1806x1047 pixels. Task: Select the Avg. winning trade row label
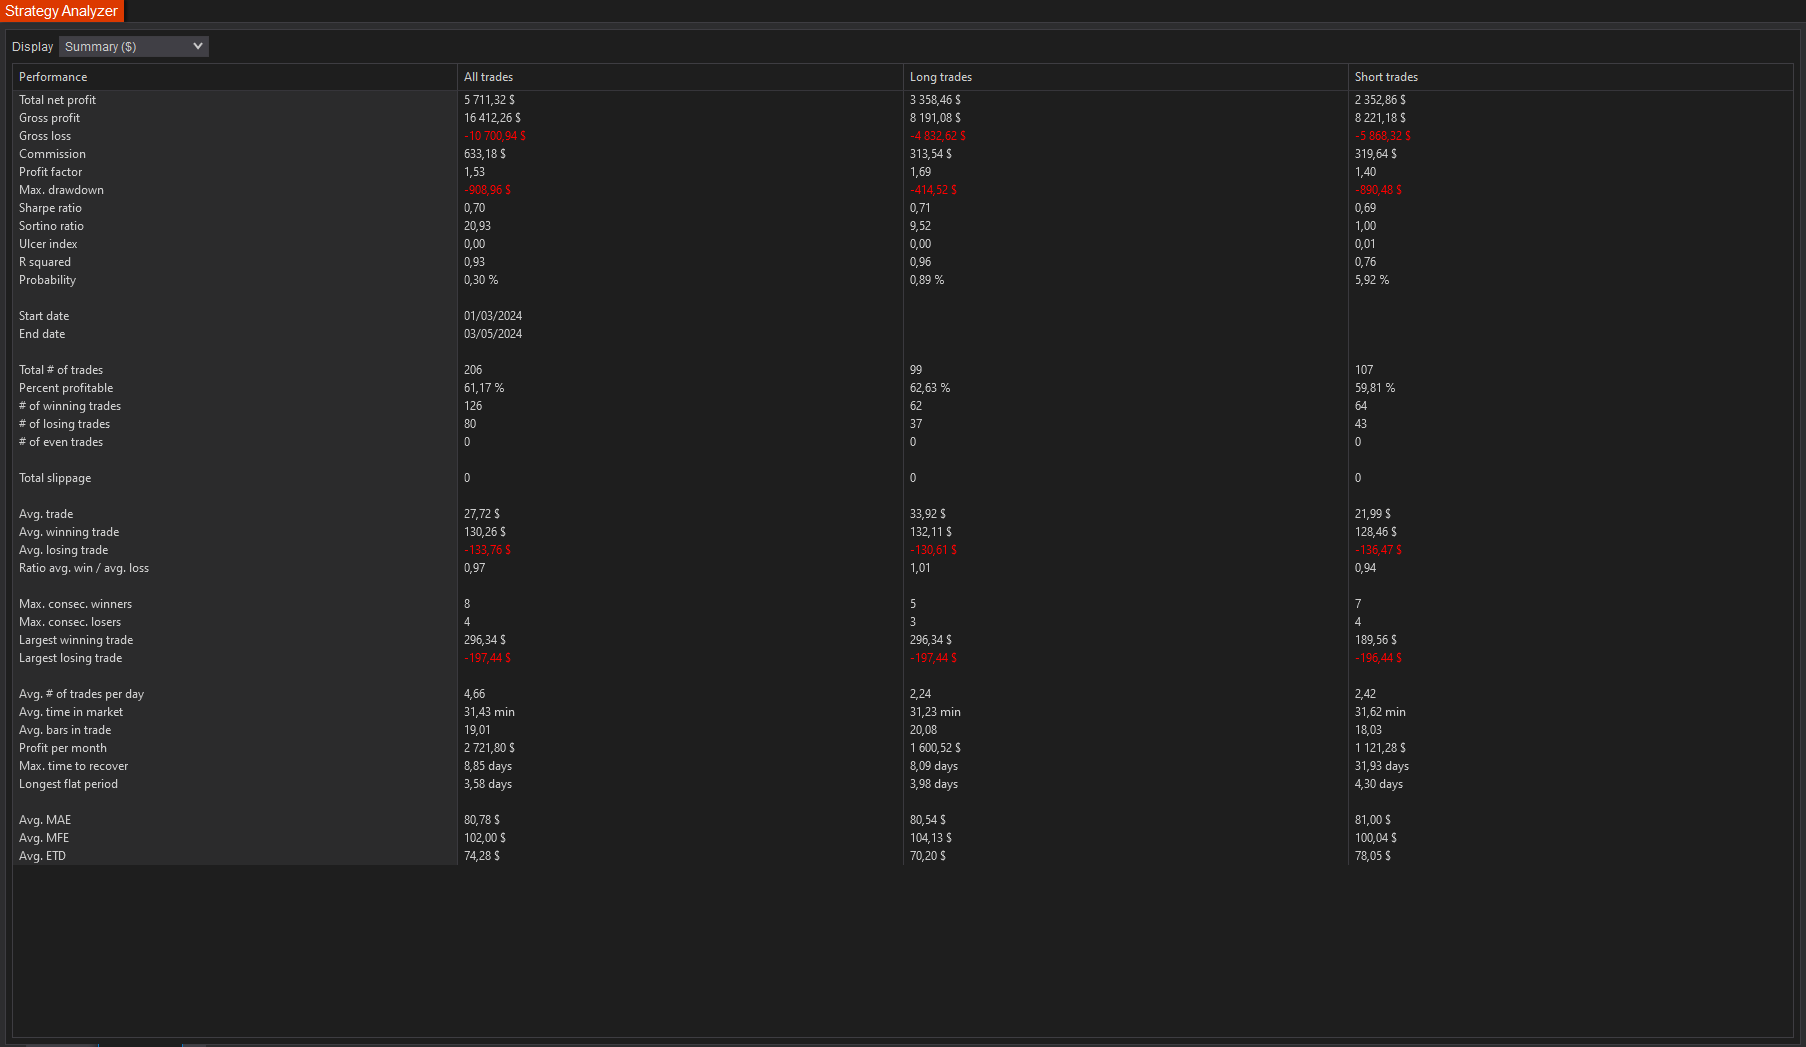(69, 532)
